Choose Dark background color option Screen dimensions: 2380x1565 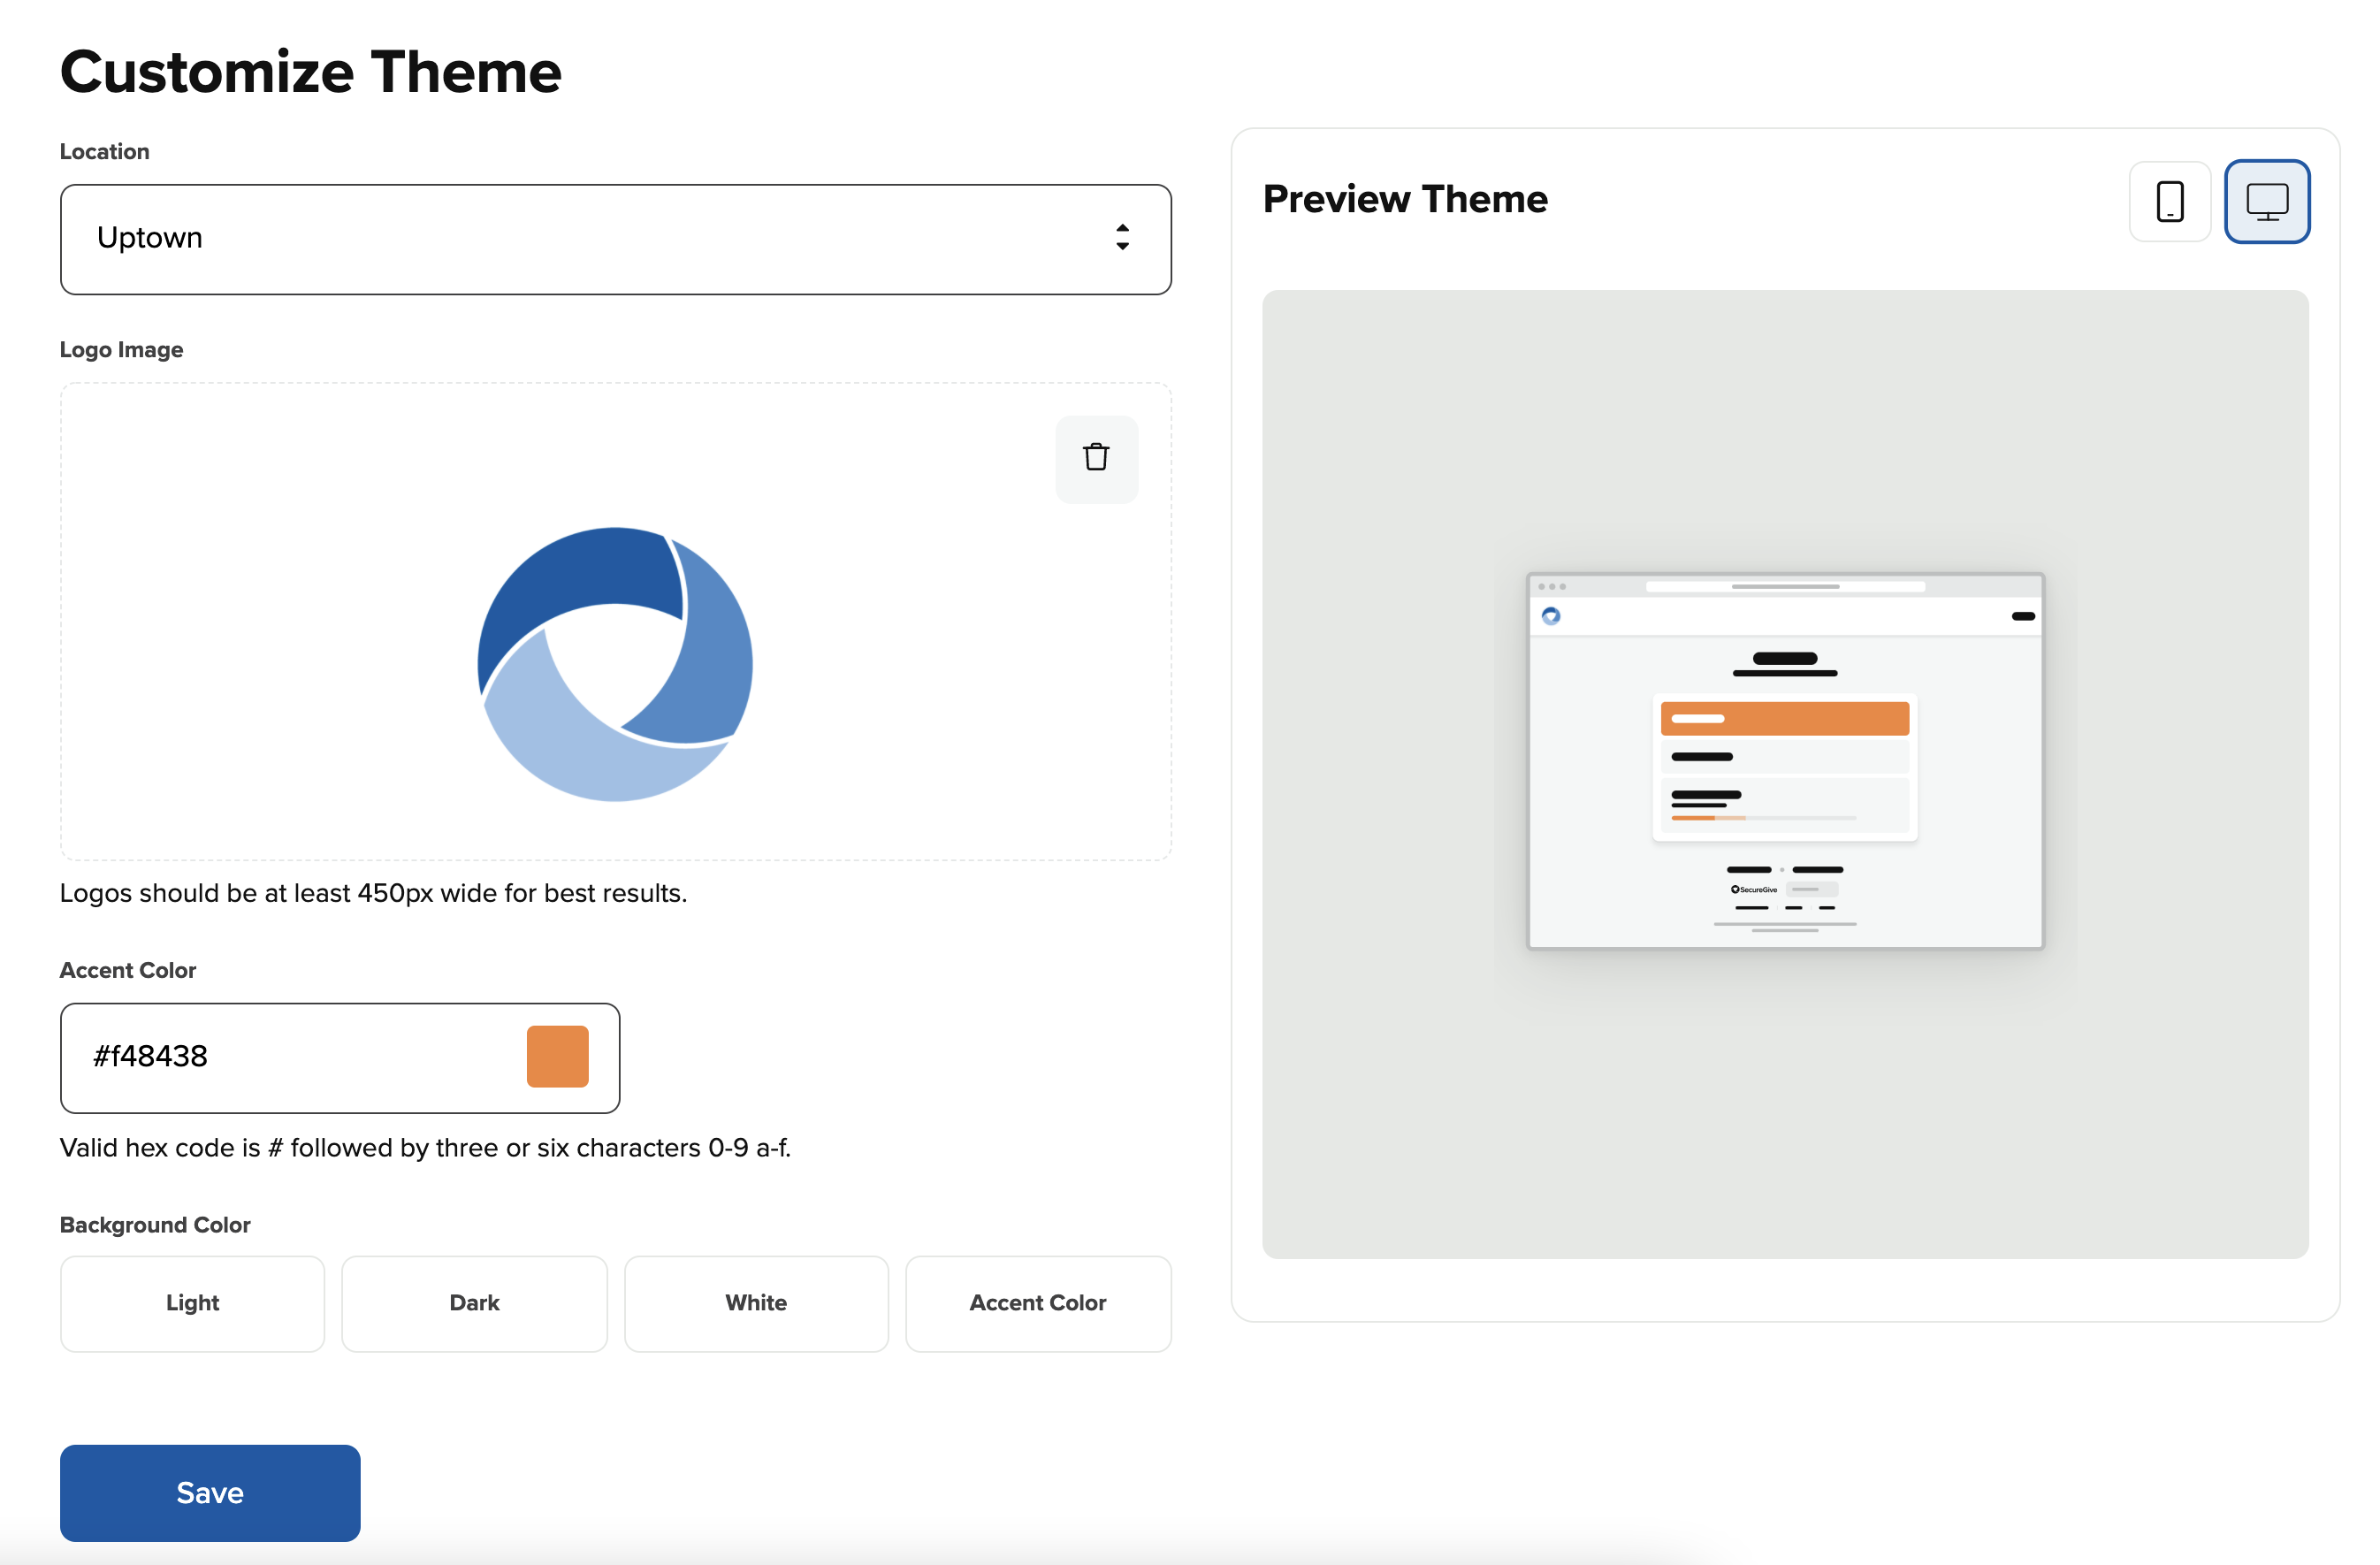point(474,1303)
